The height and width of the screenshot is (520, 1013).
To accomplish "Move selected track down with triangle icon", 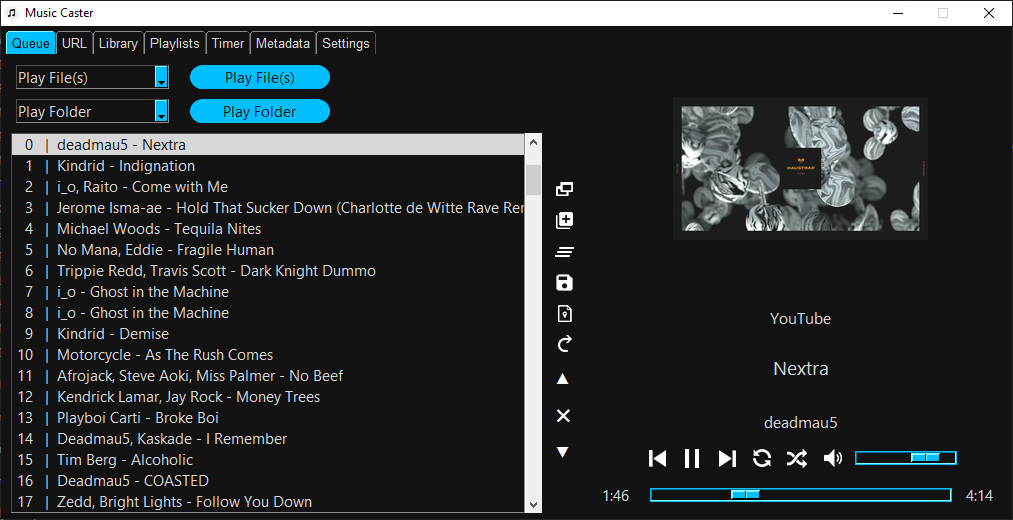I will click(563, 452).
